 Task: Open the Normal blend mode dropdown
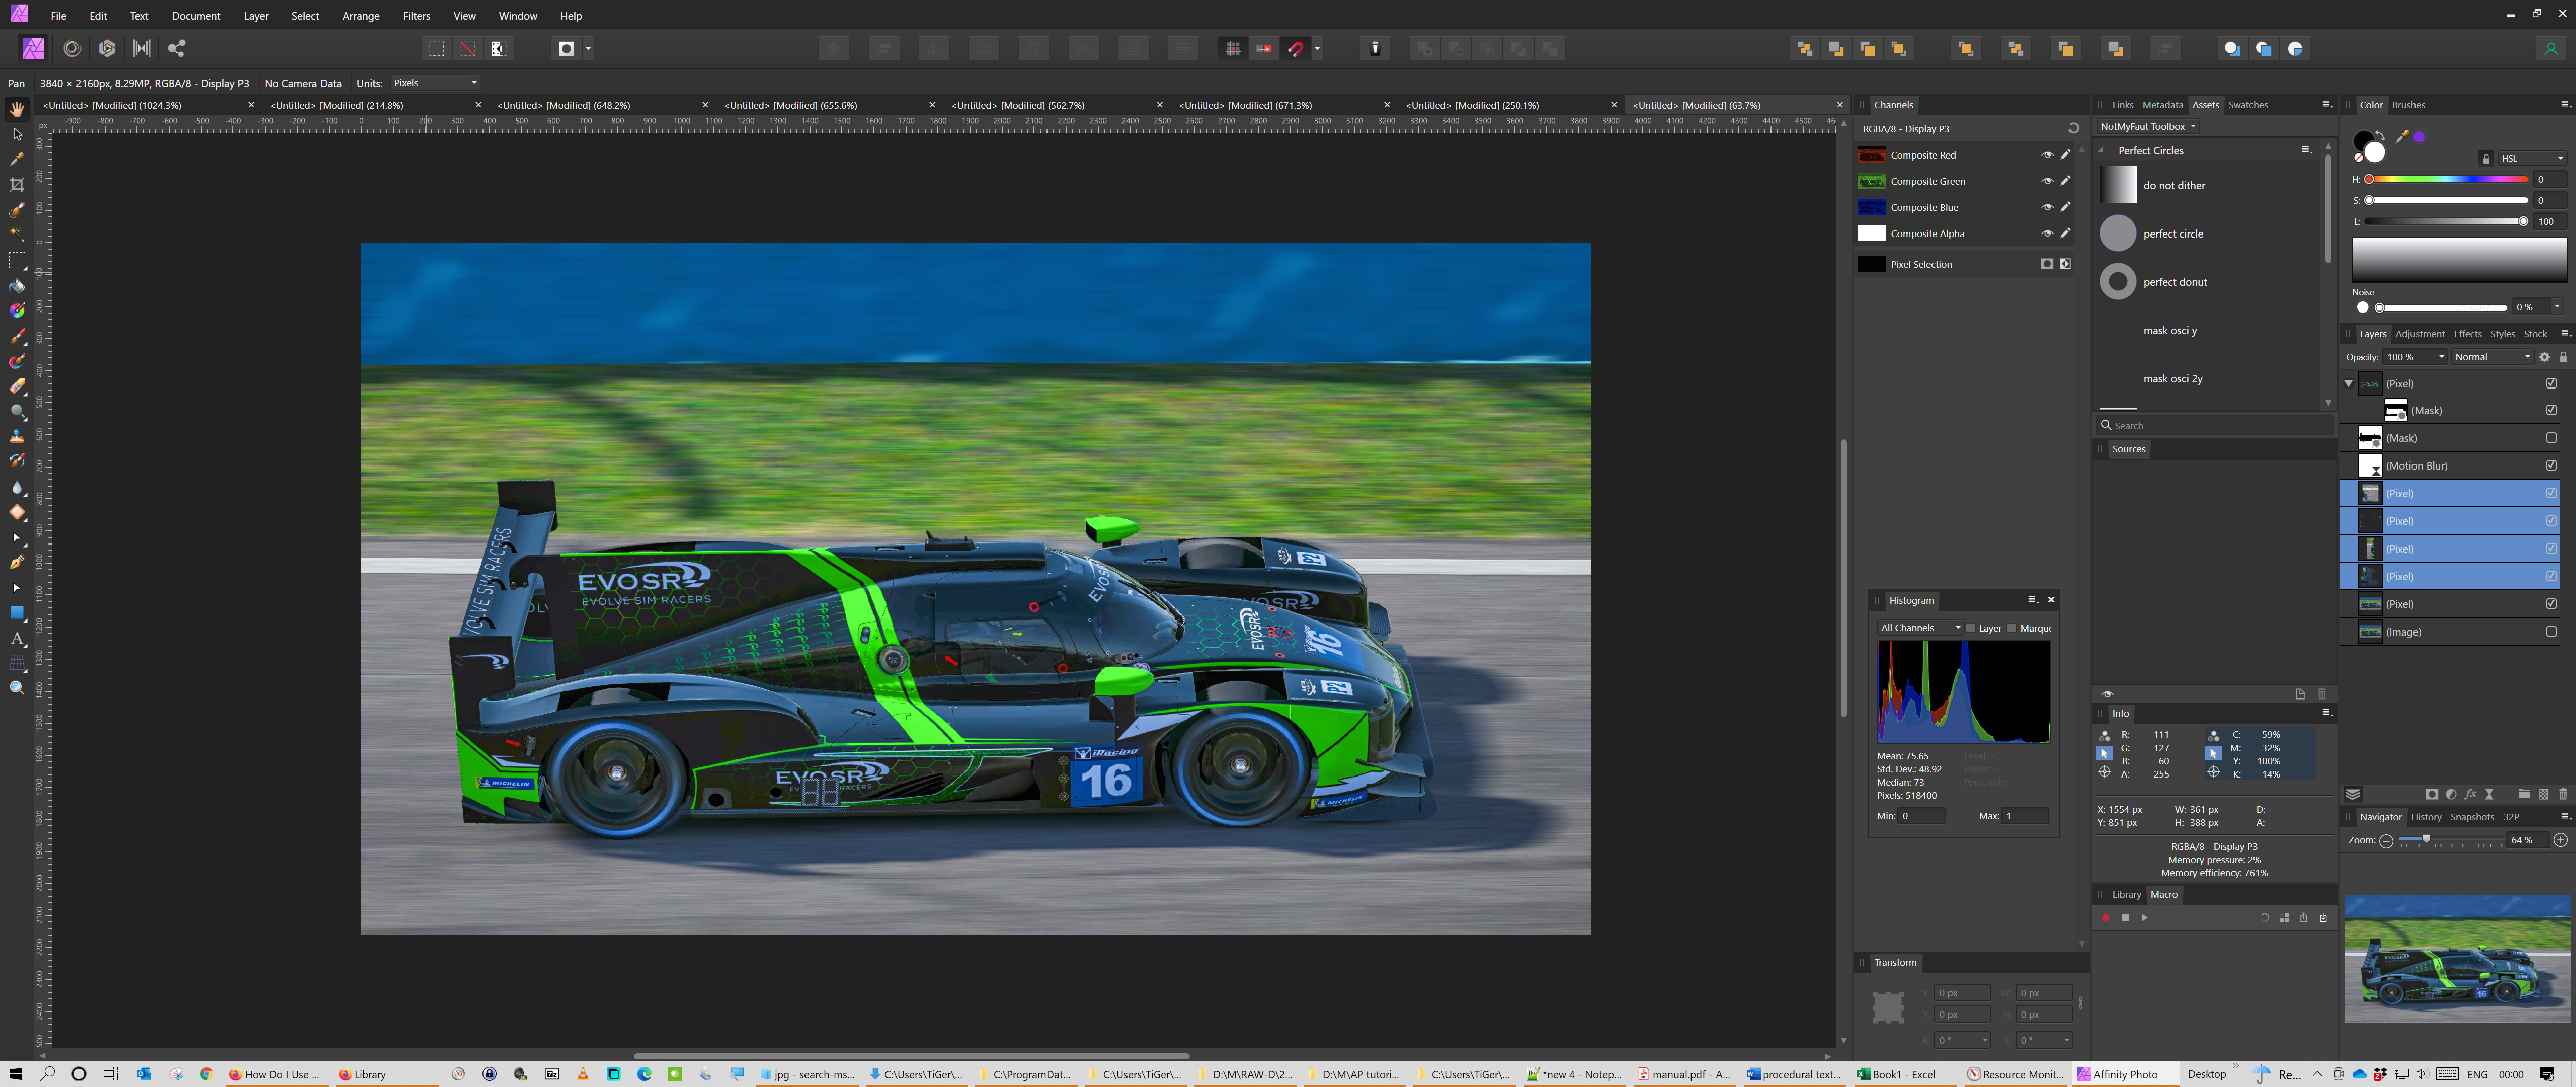tap(2491, 357)
